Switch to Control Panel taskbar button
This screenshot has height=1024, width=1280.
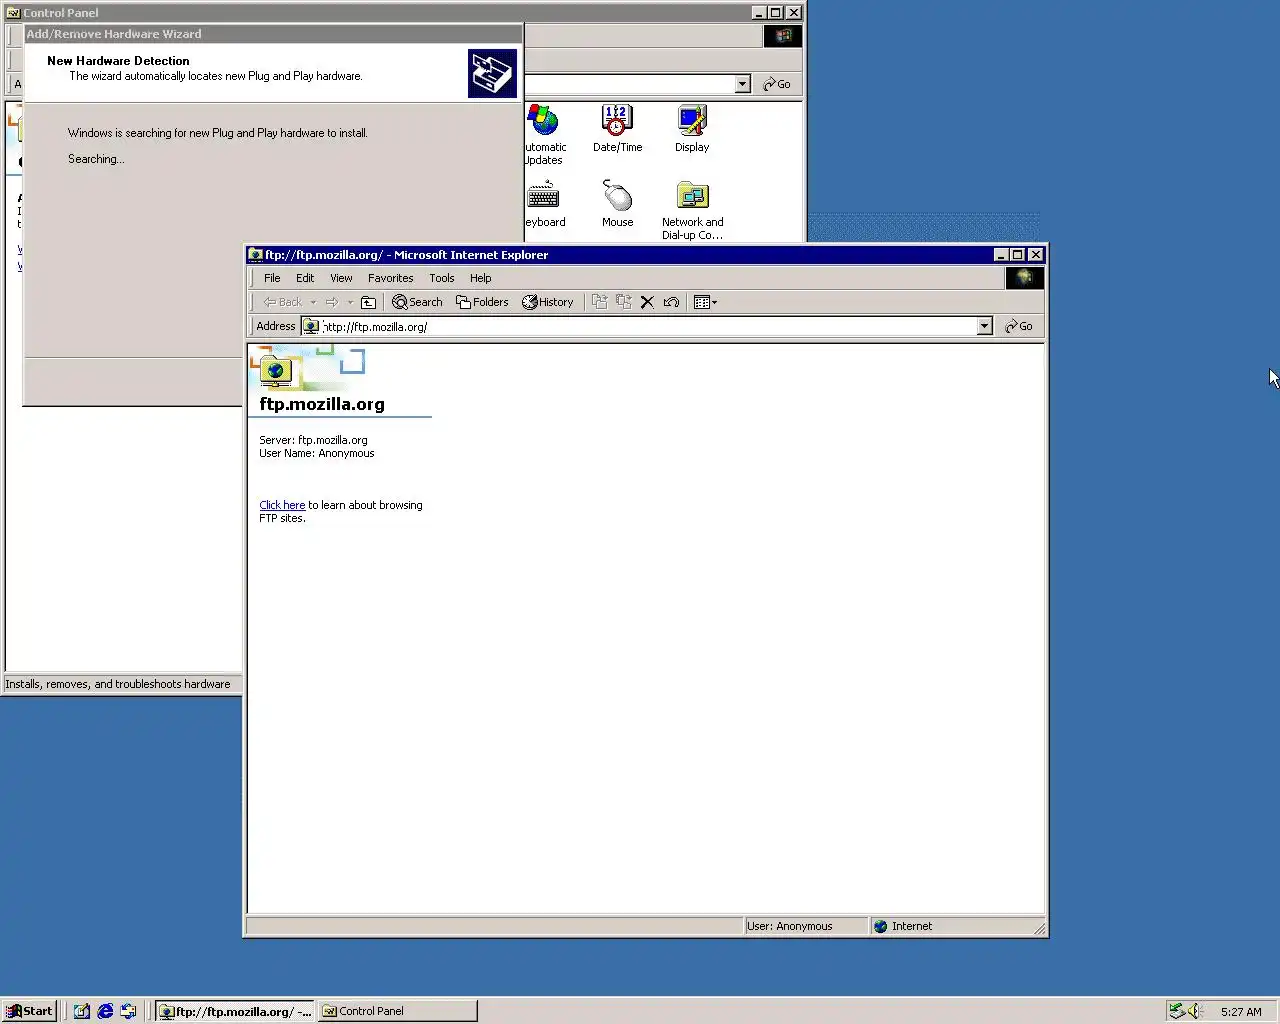click(398, 1011)
